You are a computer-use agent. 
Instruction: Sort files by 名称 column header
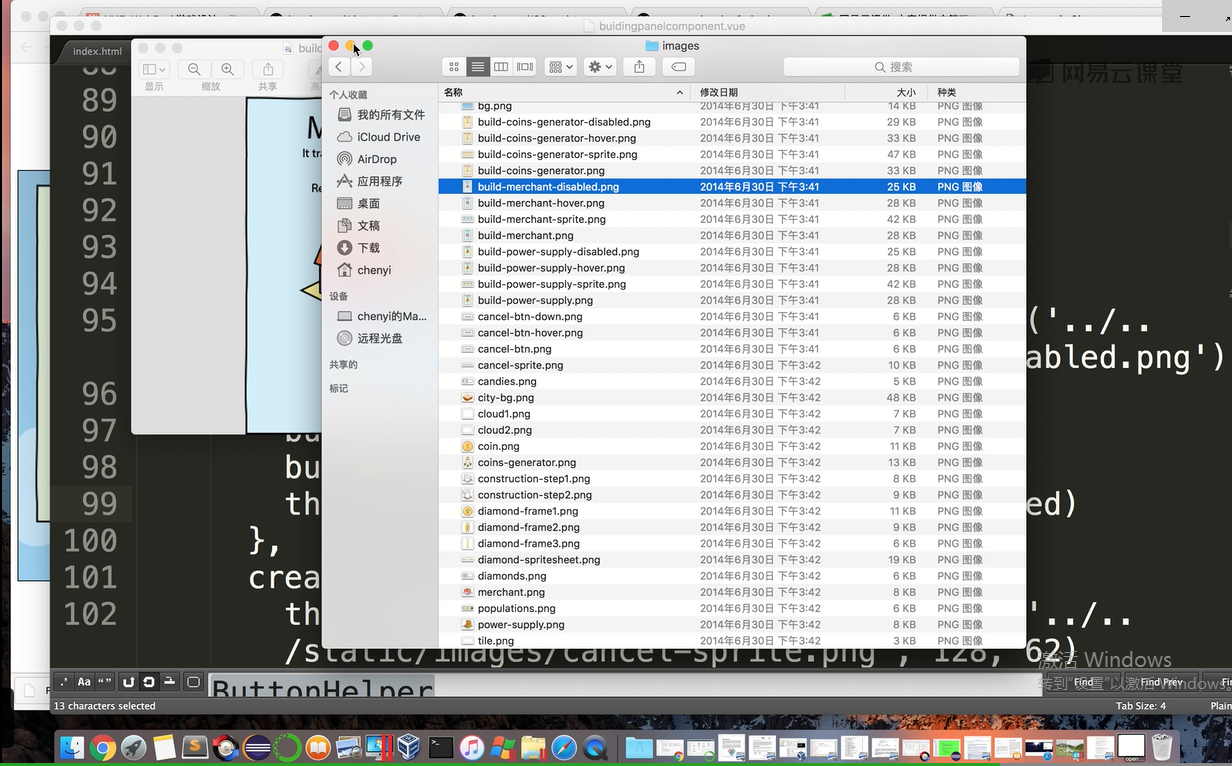click(x=565, y=92)
